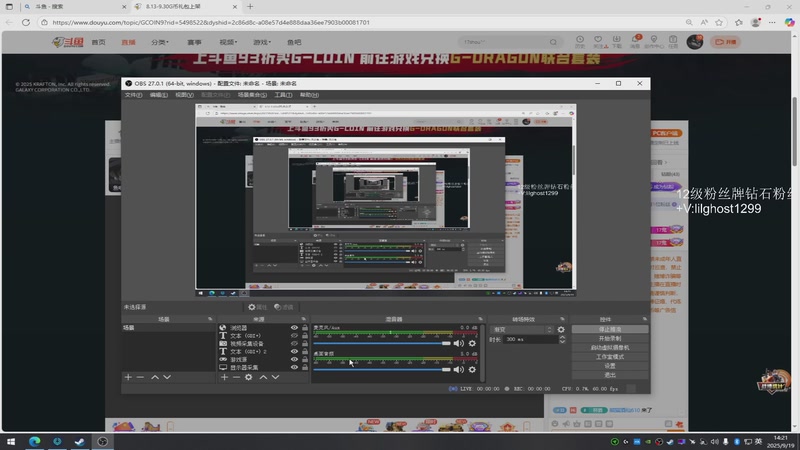Click the 停止推流 stop streaming button
The height and width of the screenshot is (450, 800).
coord(610,330)
